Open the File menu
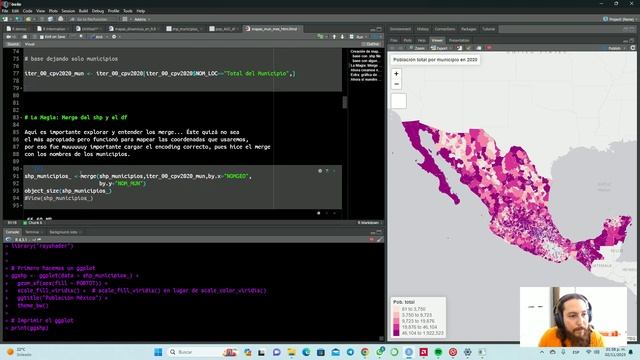Viewport: 640px width, 360px height. [5, 11]
